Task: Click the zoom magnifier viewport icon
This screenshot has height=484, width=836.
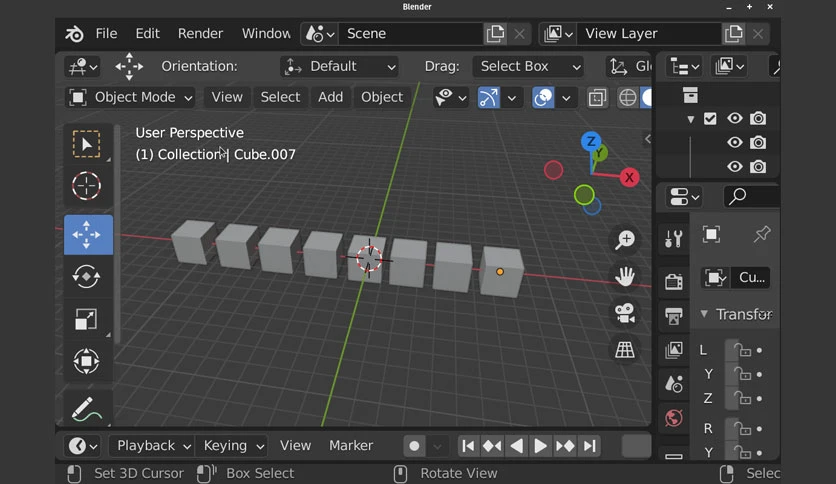Action: pyautogui.click(x=624, y=240)
